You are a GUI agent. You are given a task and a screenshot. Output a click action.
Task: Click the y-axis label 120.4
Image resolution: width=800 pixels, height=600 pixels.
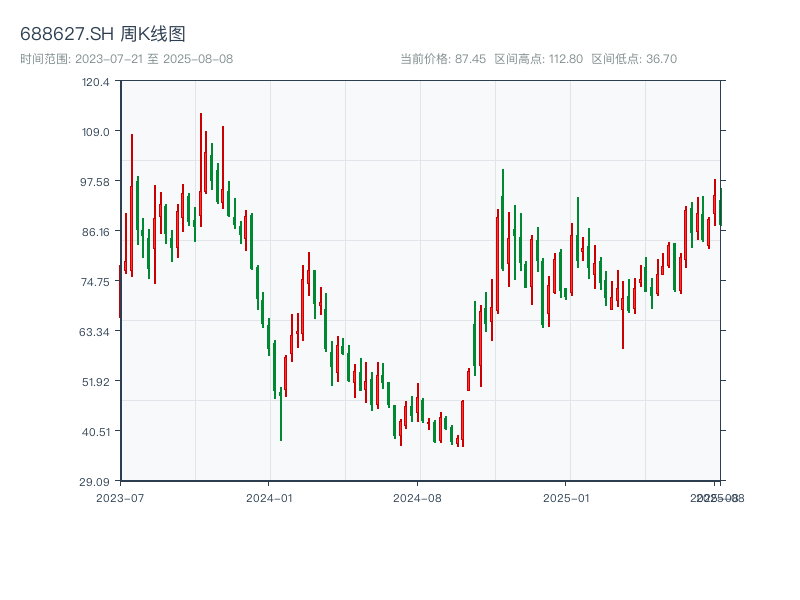[95, 82]
